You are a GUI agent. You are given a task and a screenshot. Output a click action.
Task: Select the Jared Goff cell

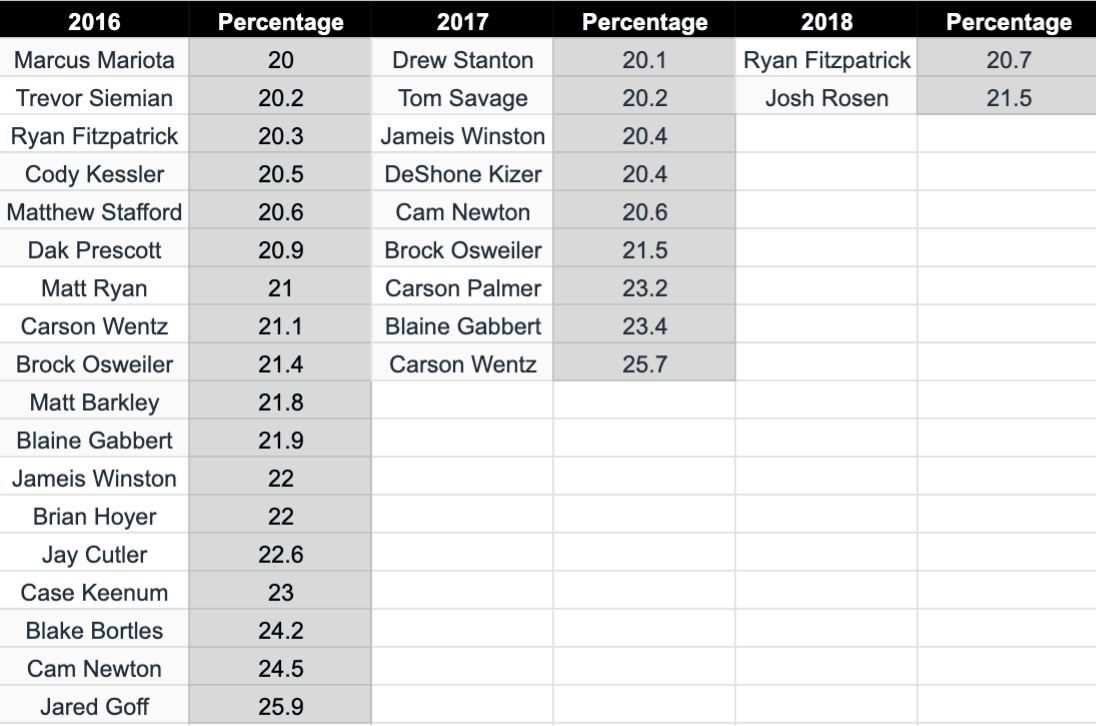pyautogui.click(x=94, y=706)
